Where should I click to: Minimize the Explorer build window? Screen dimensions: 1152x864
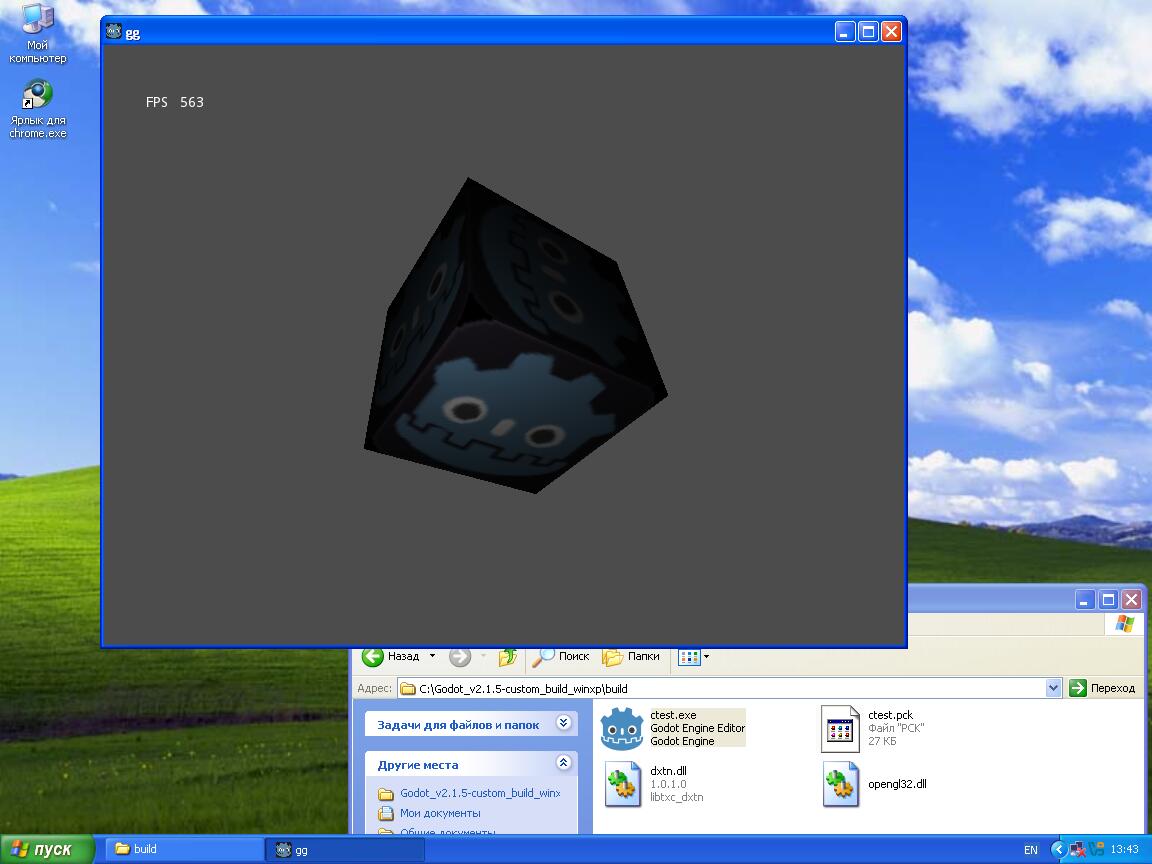tap(1084, 600)
